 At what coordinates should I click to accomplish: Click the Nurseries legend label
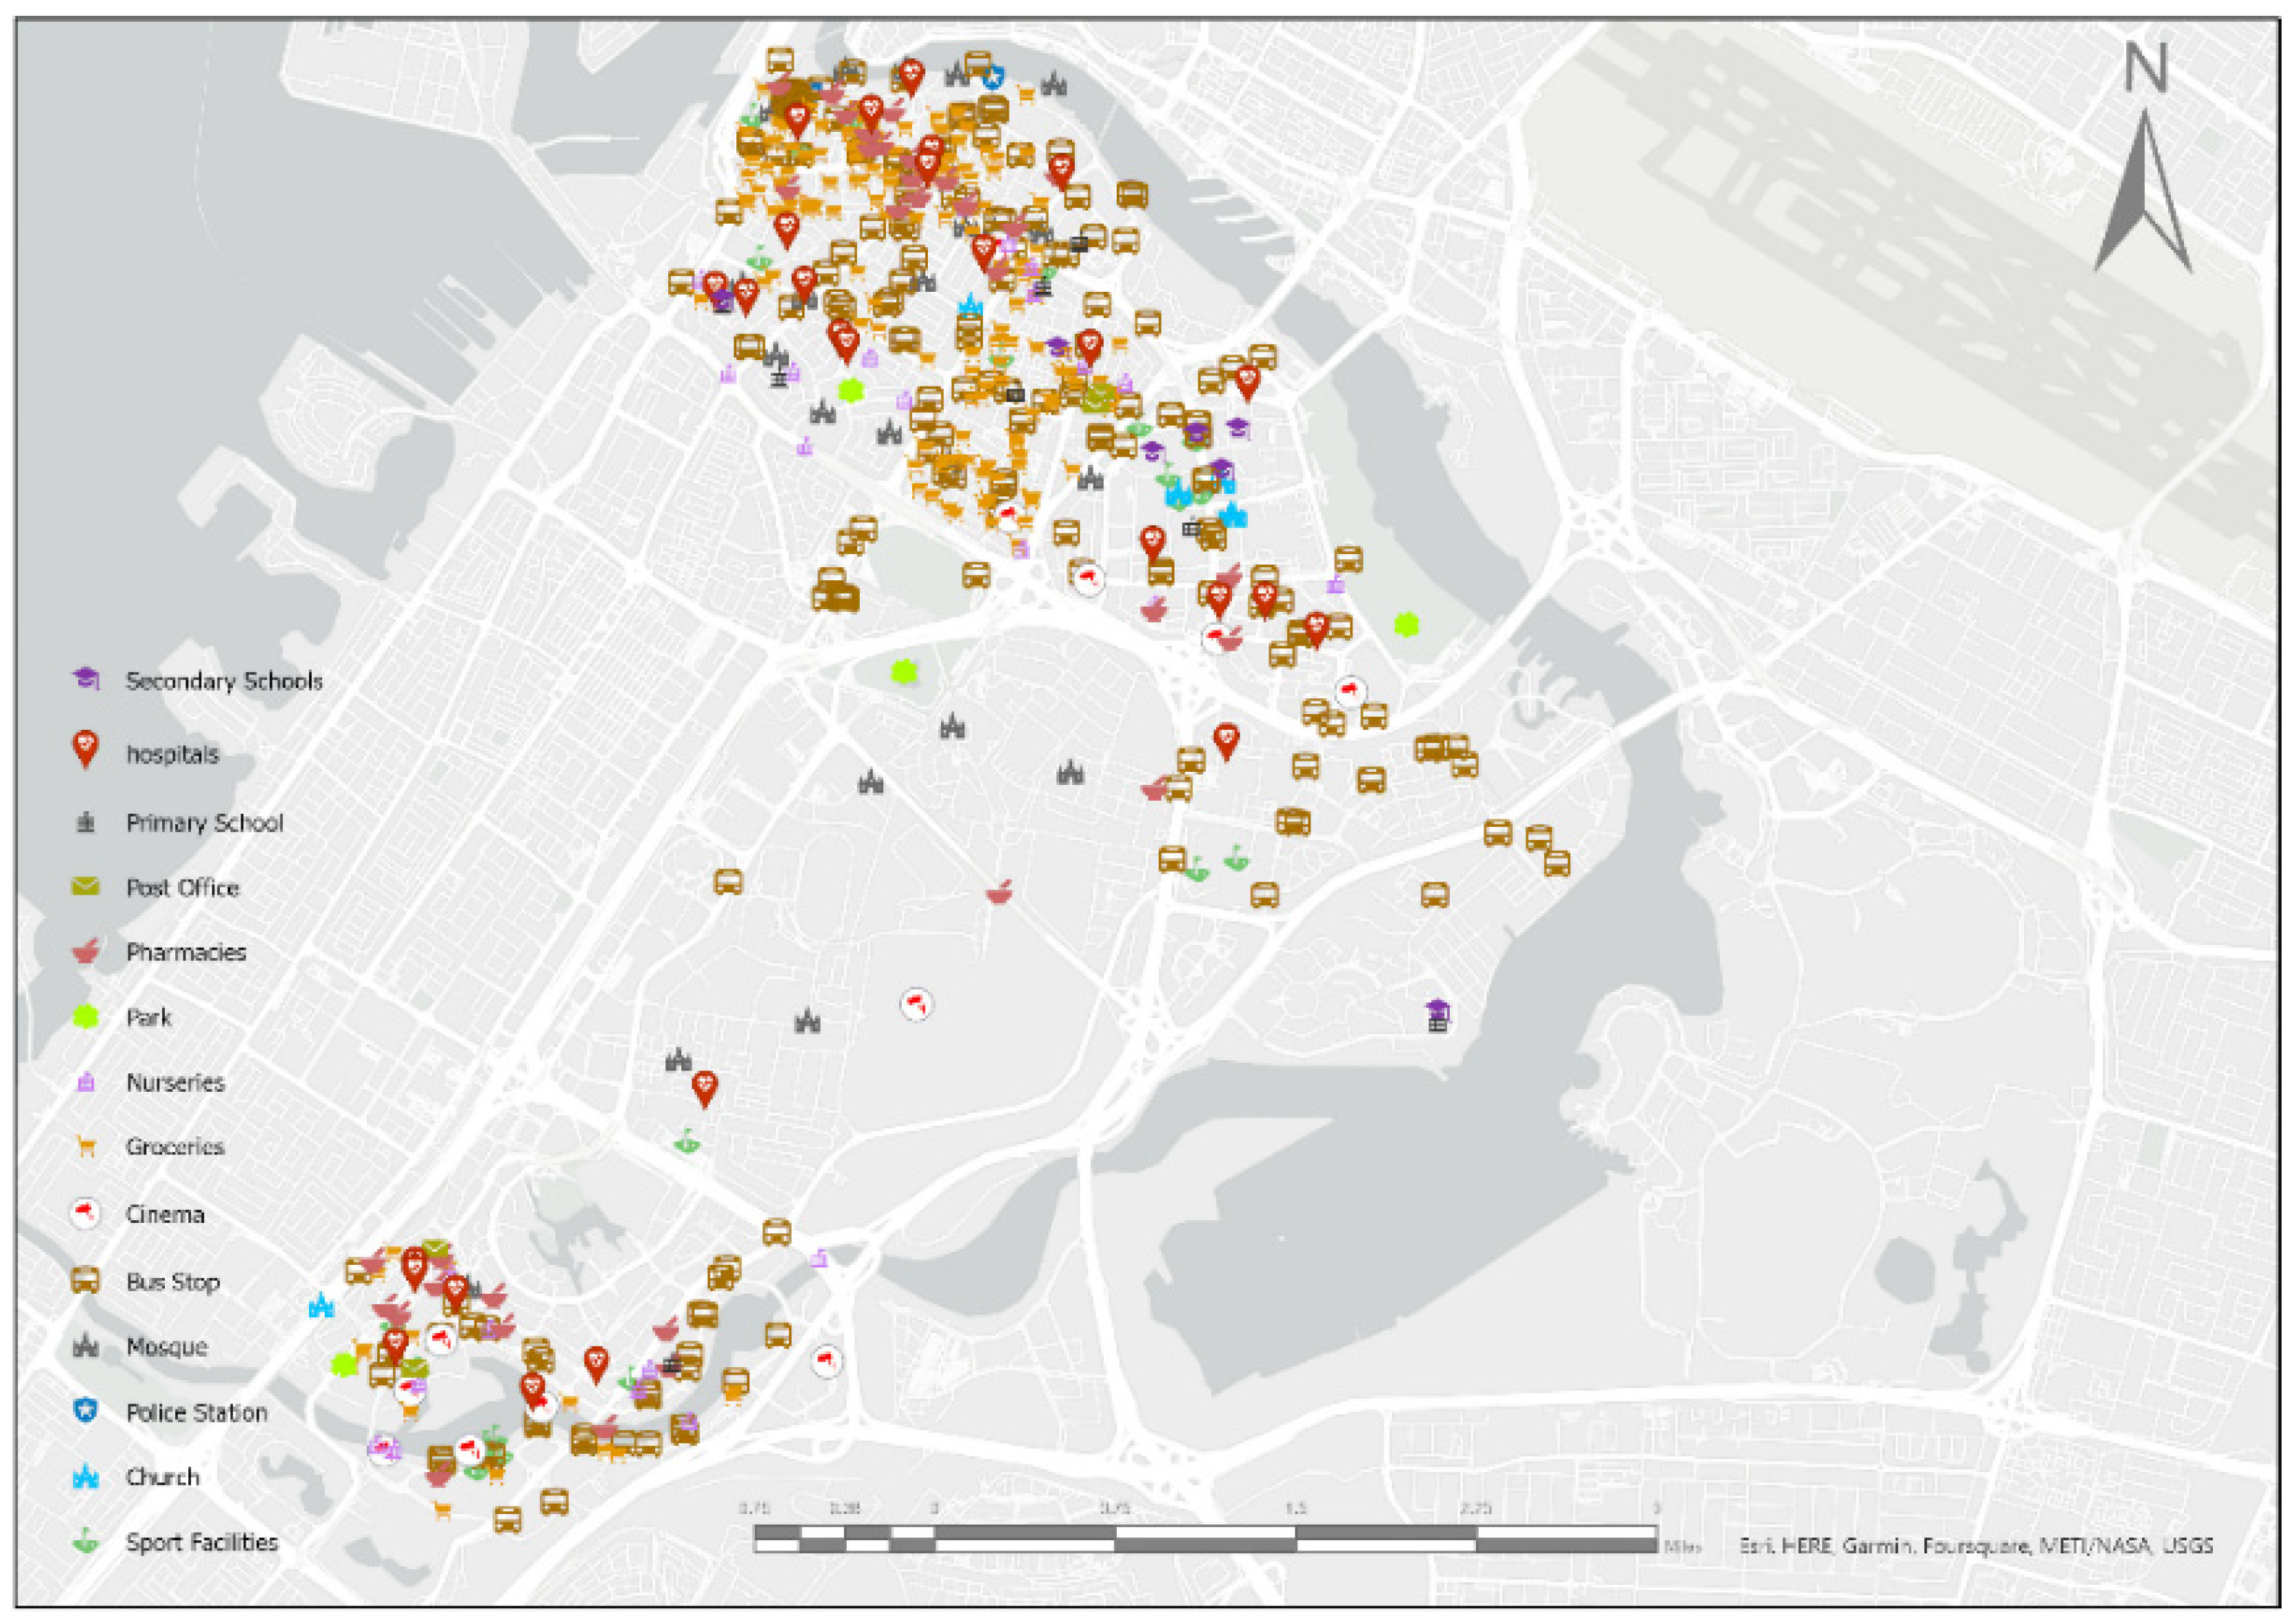[x=175, y=1082]
